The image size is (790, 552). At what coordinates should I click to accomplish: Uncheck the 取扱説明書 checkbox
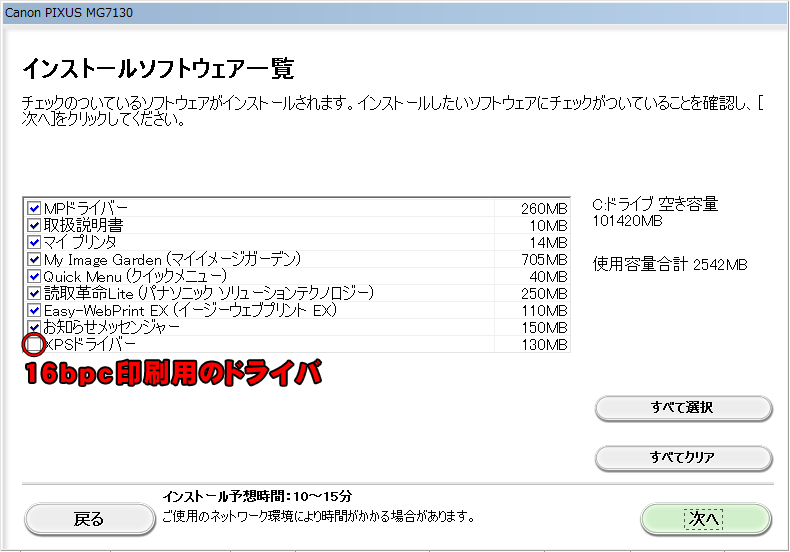[x=34, y=225]
